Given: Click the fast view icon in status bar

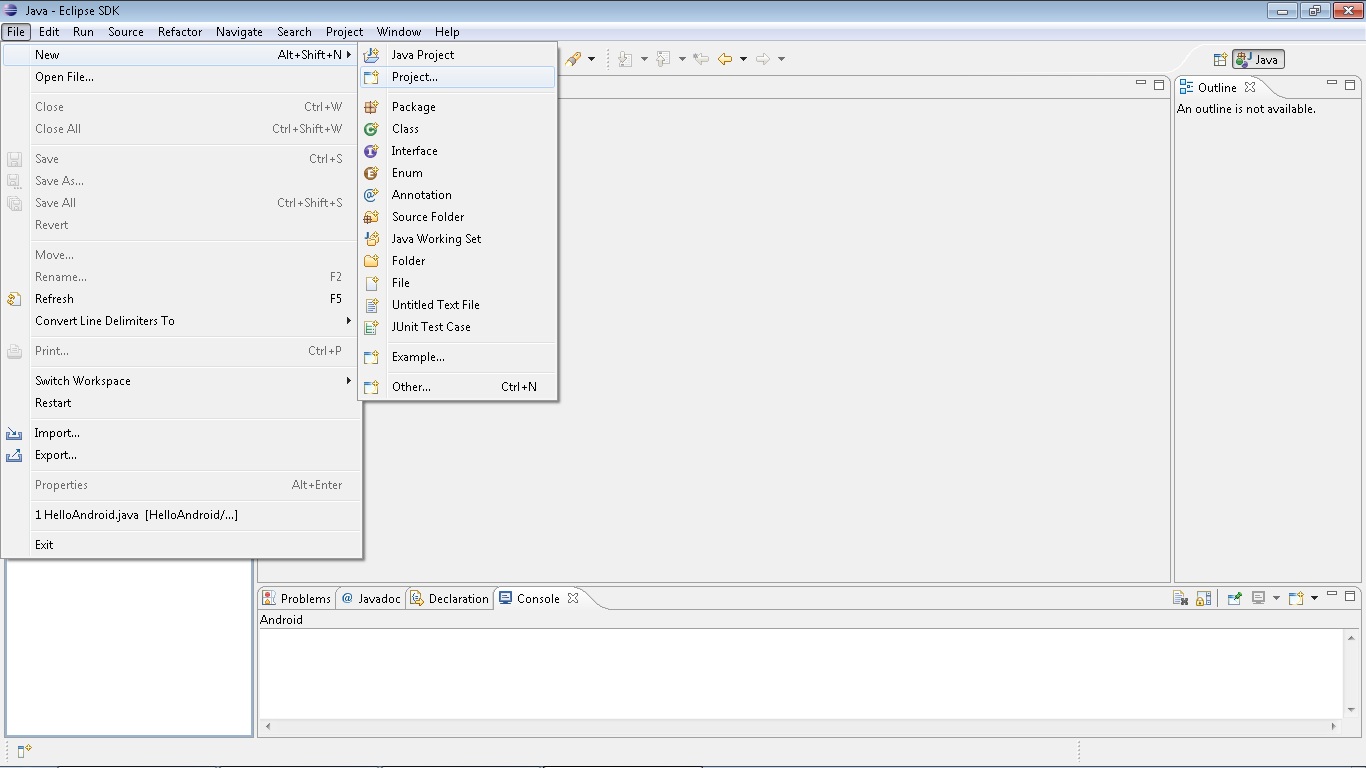Looking at the screenshot, I should (x=24, y=751).
